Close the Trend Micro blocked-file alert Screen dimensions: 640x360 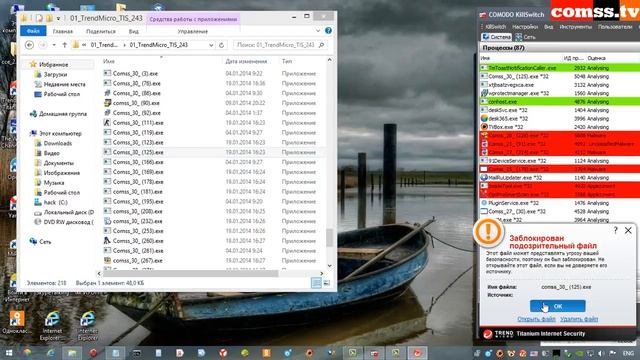click(x=628, y=231)
